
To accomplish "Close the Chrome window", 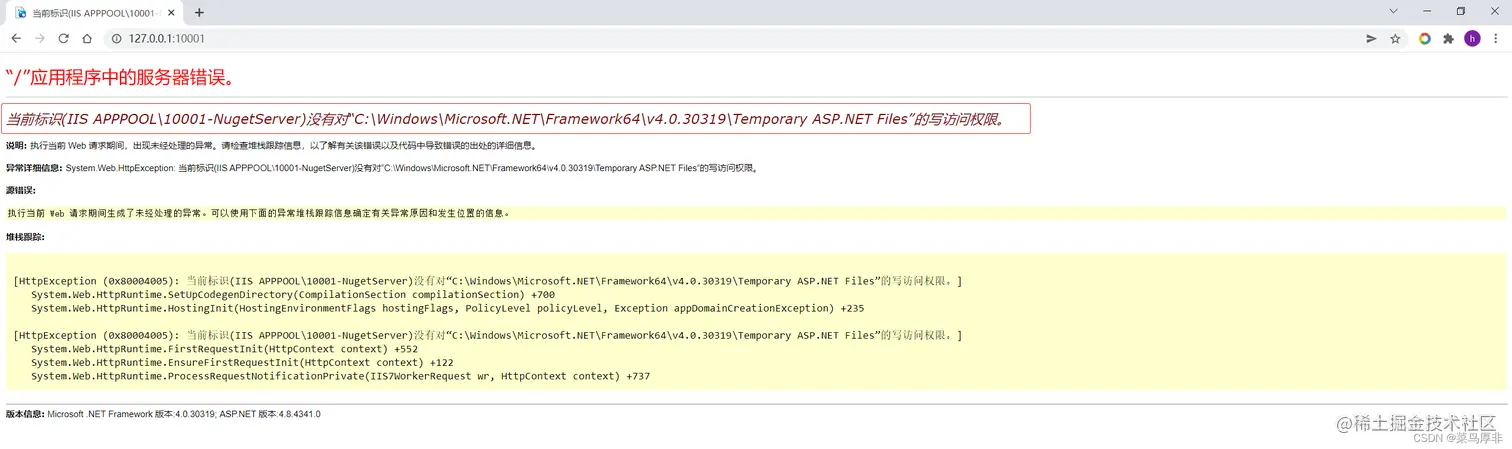I will pyautogui.click(x=1494, y=11).
